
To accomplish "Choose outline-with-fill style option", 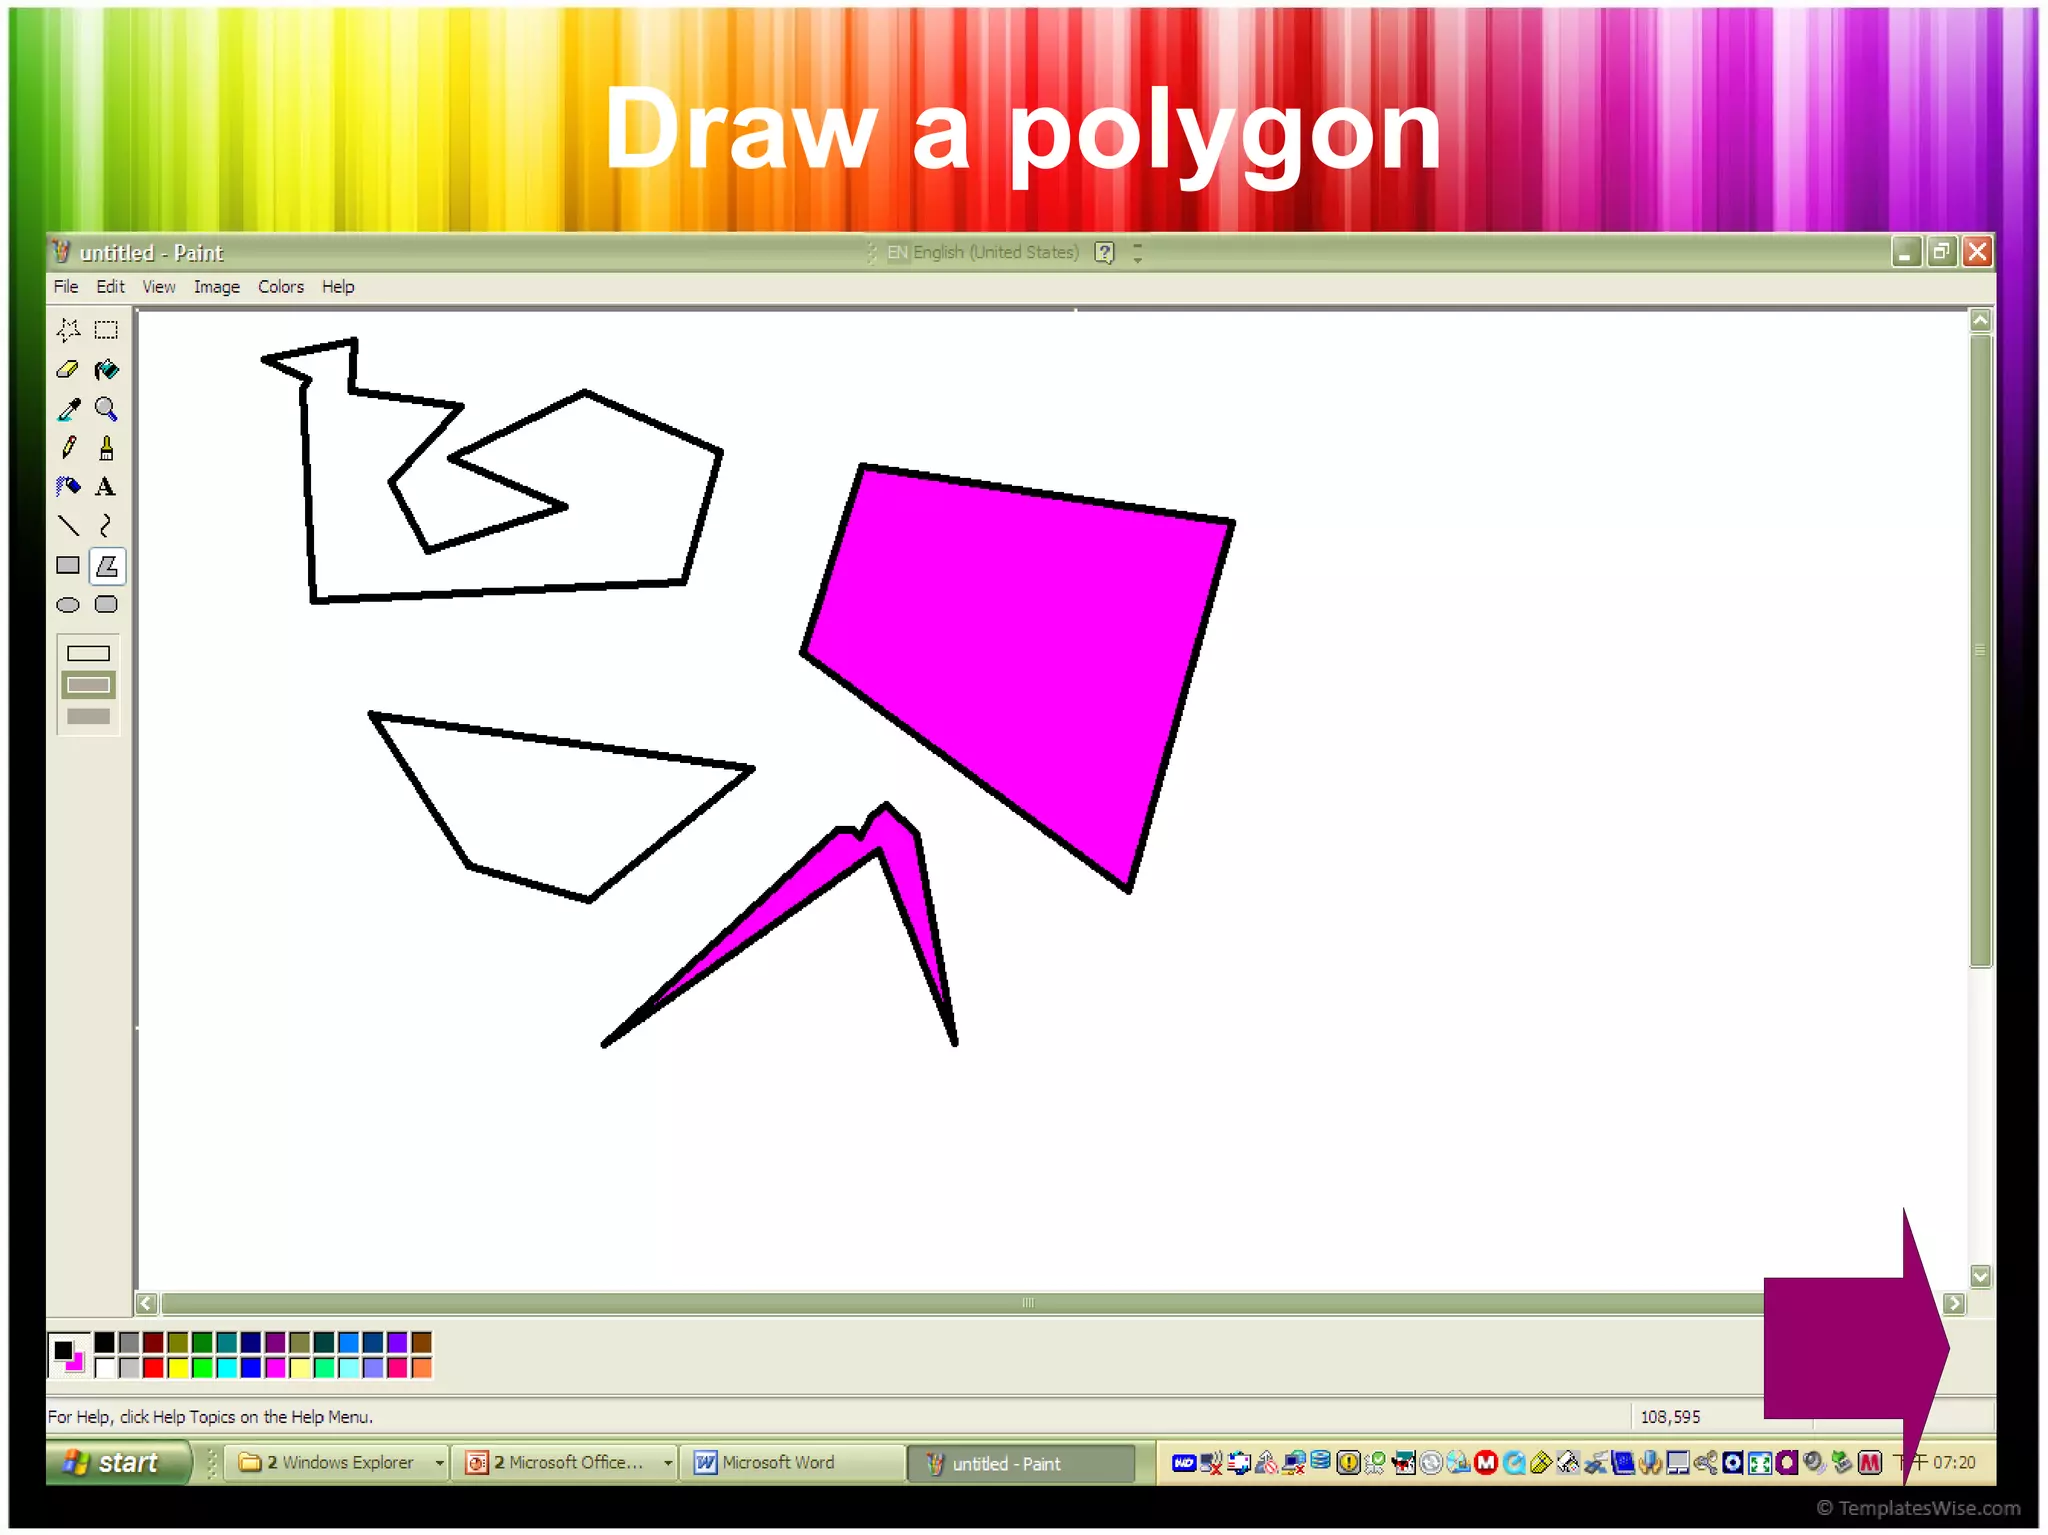I will 88,685.
